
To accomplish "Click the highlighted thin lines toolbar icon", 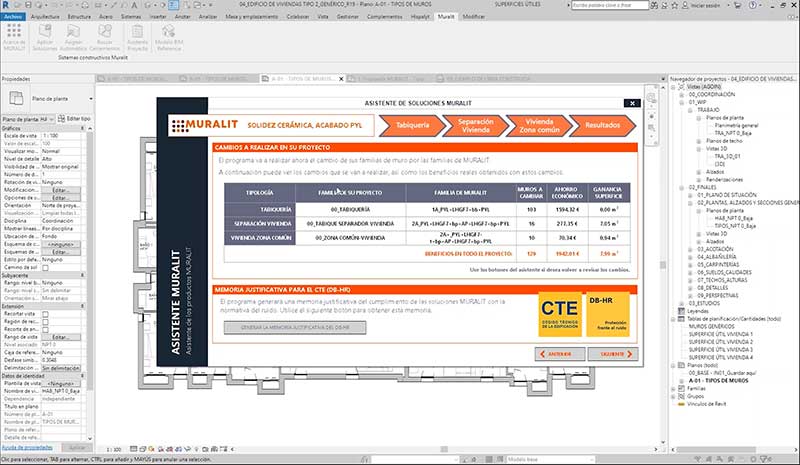I will (173, 5).
